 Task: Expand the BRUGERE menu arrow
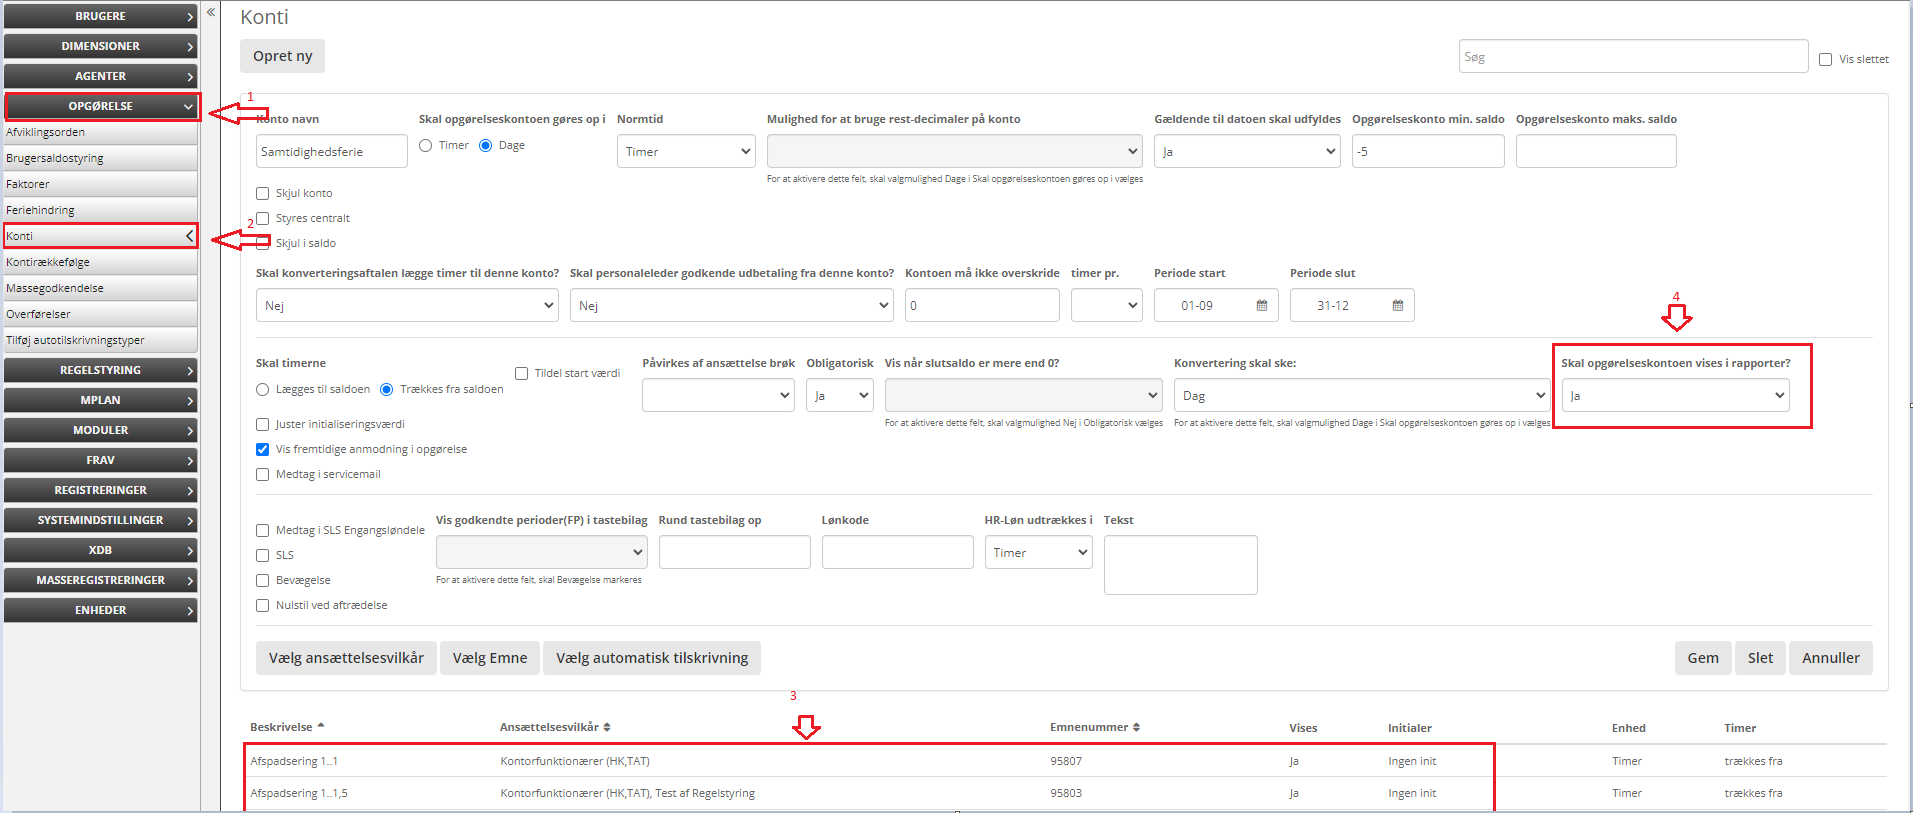click(189, 17)
